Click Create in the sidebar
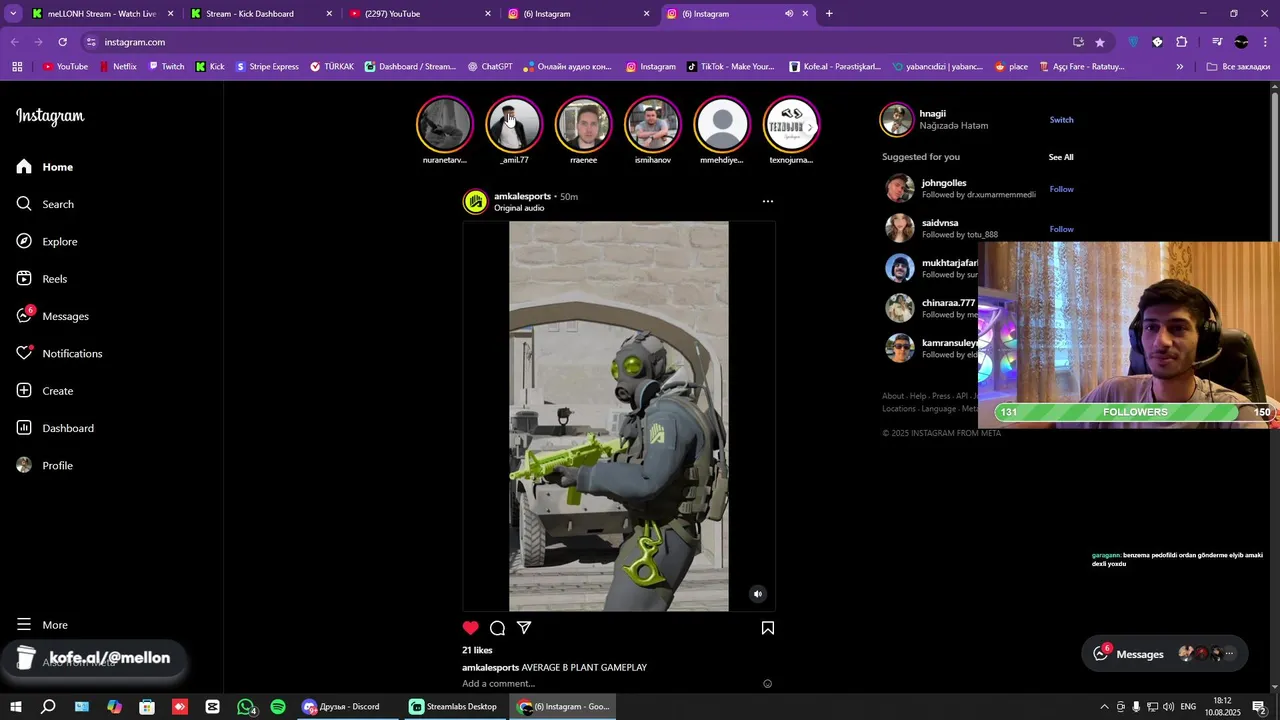Screen dimensions: 1280x720 point(45,391)
